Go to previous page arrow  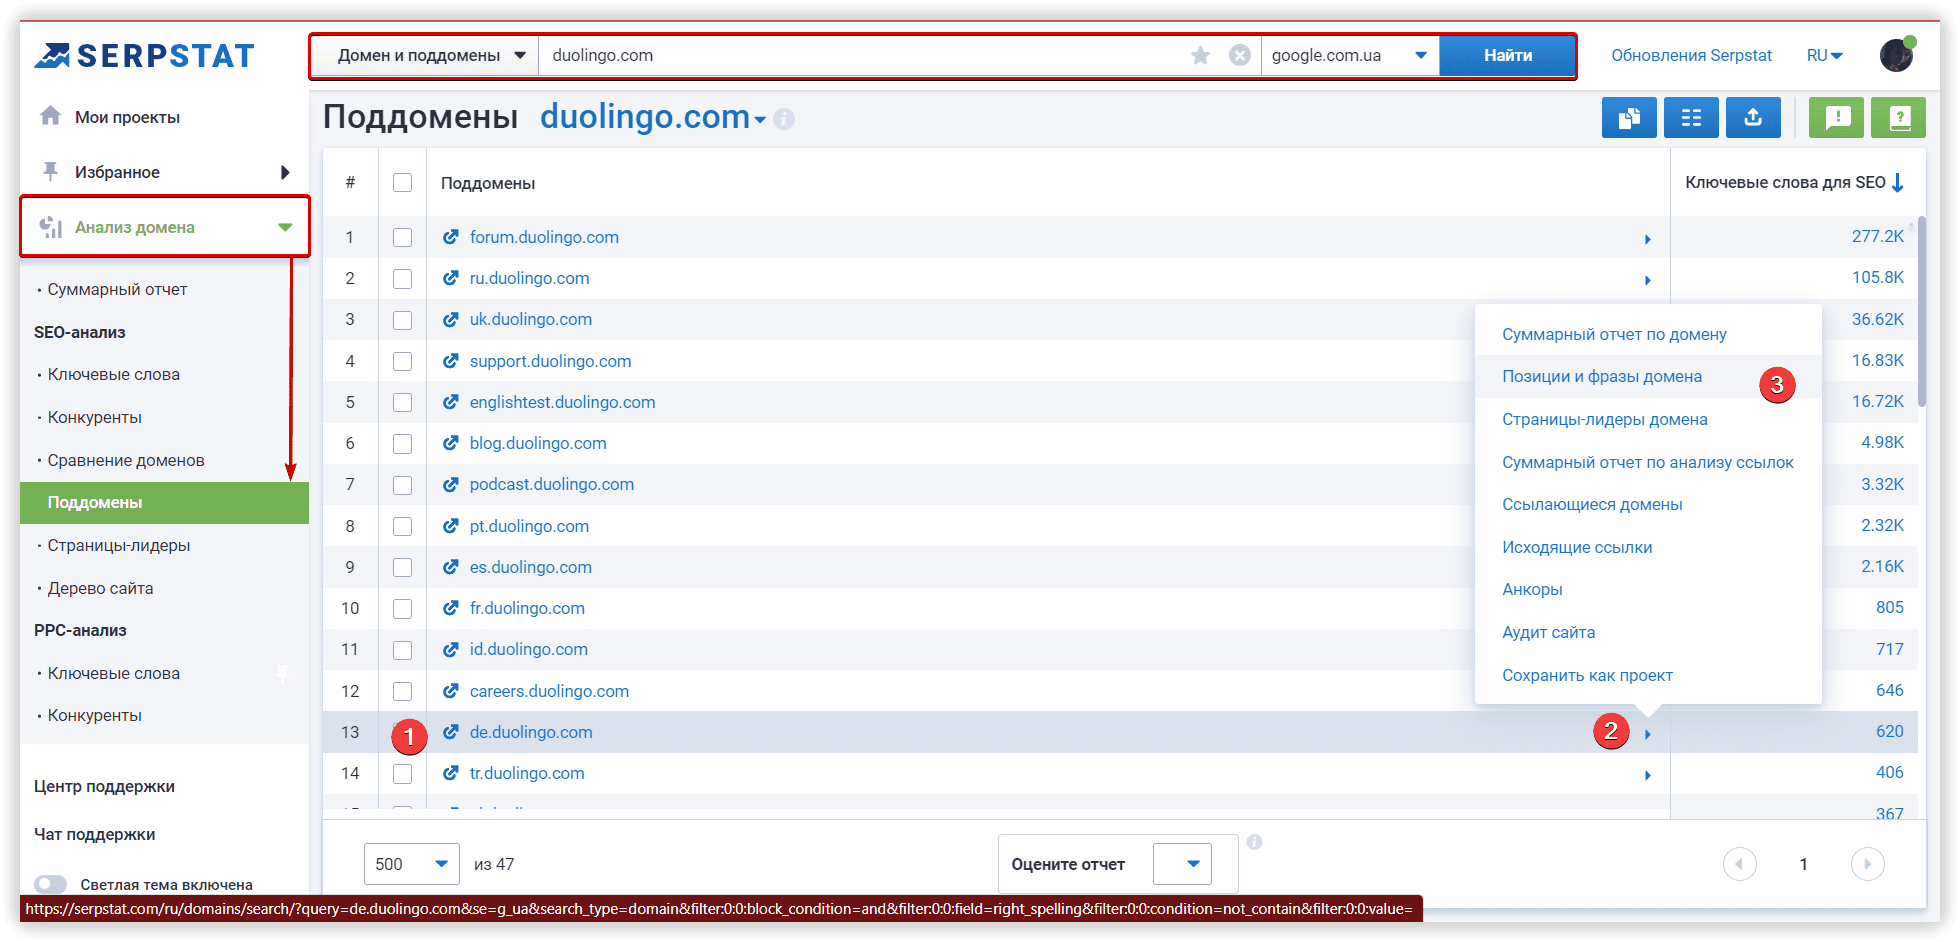[x=1740, y=864]
